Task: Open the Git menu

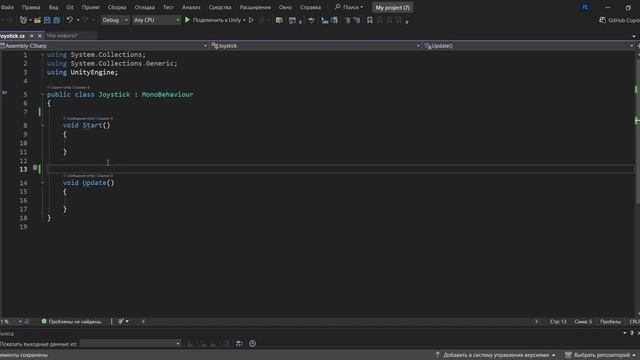Action: (70, 7)
